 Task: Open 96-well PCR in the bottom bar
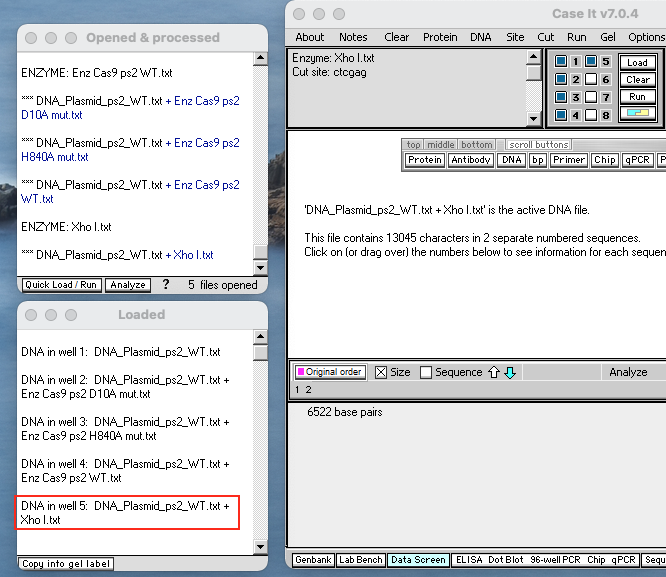pos(555,560)
